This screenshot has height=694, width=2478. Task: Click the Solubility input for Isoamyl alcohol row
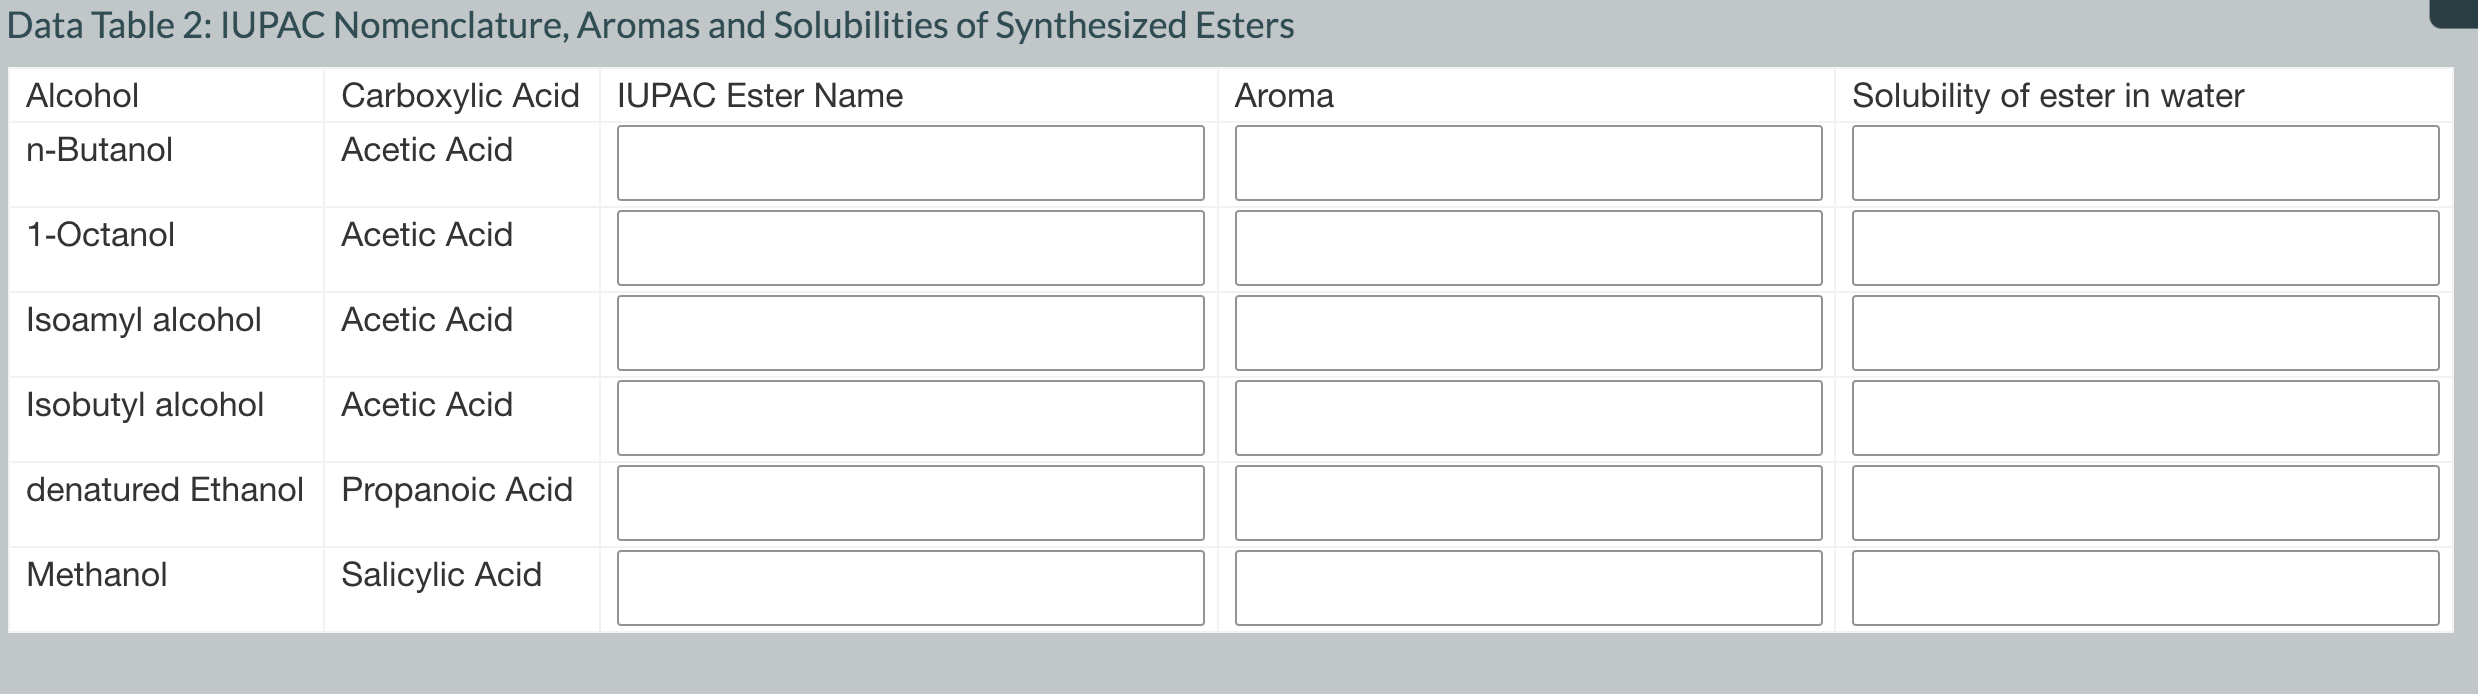pyautogui.click(x=2144, y=332)
